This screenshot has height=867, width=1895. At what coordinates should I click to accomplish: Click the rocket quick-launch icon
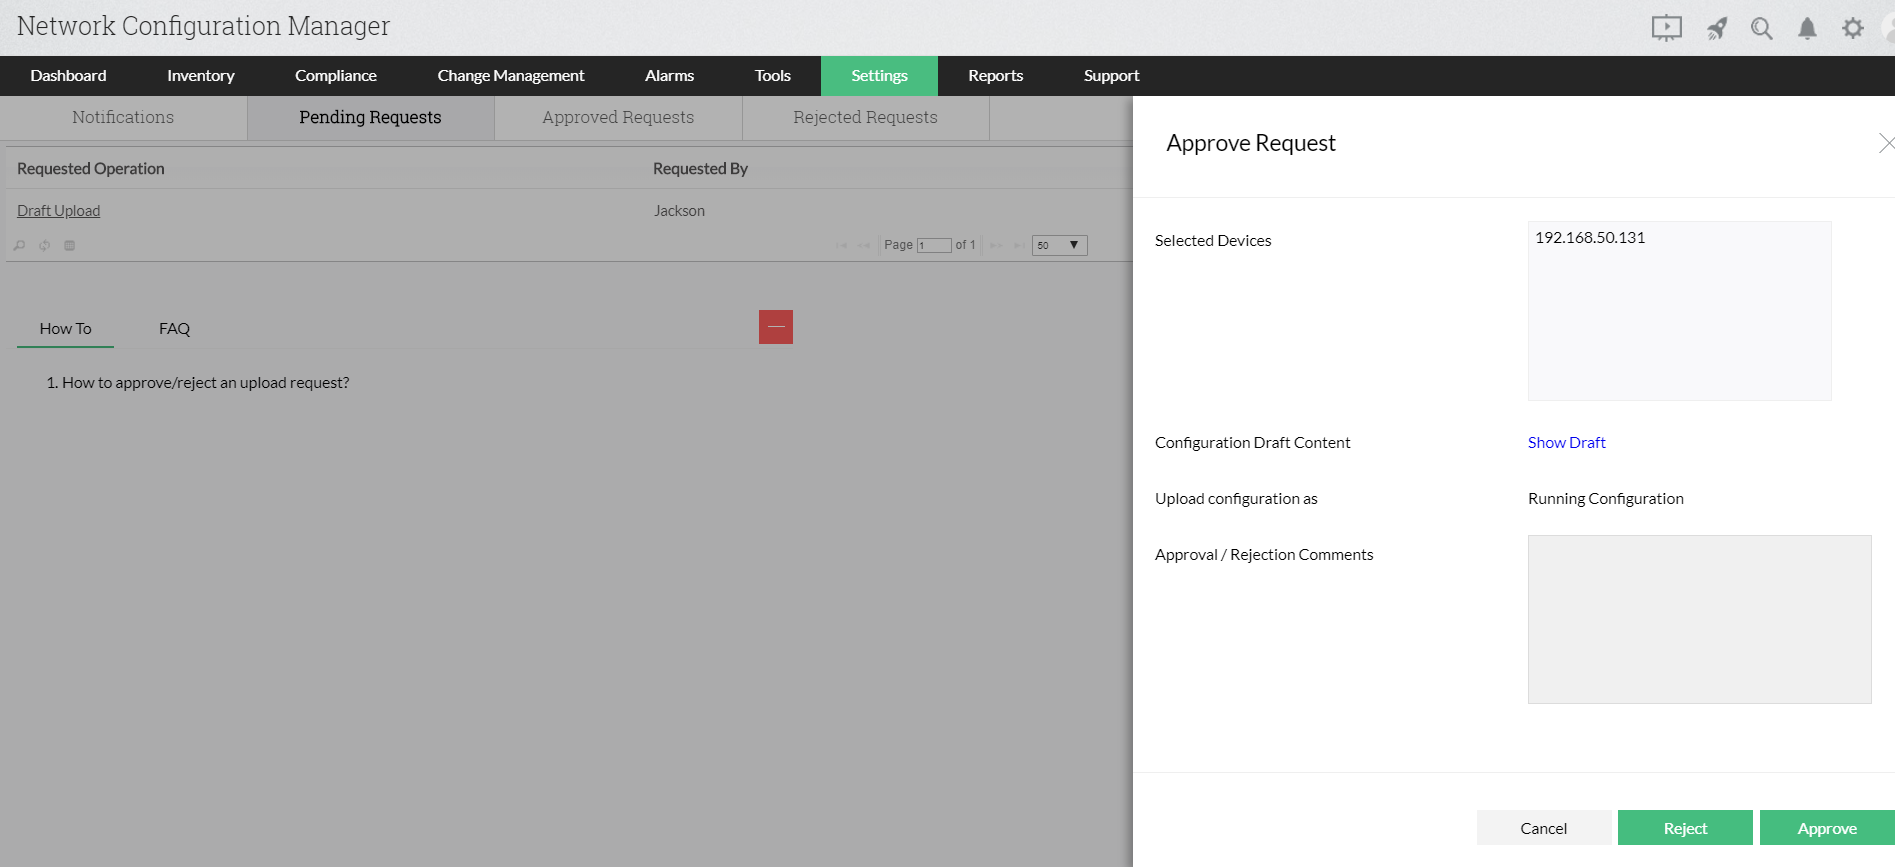tap(1717, 28)
